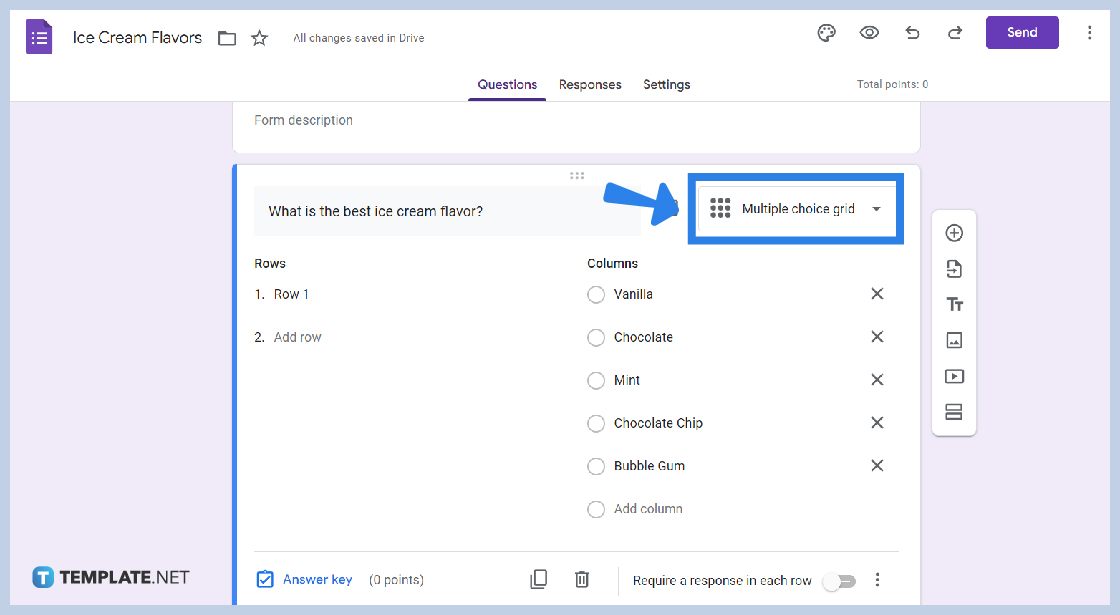
Task: Add an image from sidebar
Action: point(954,341)
